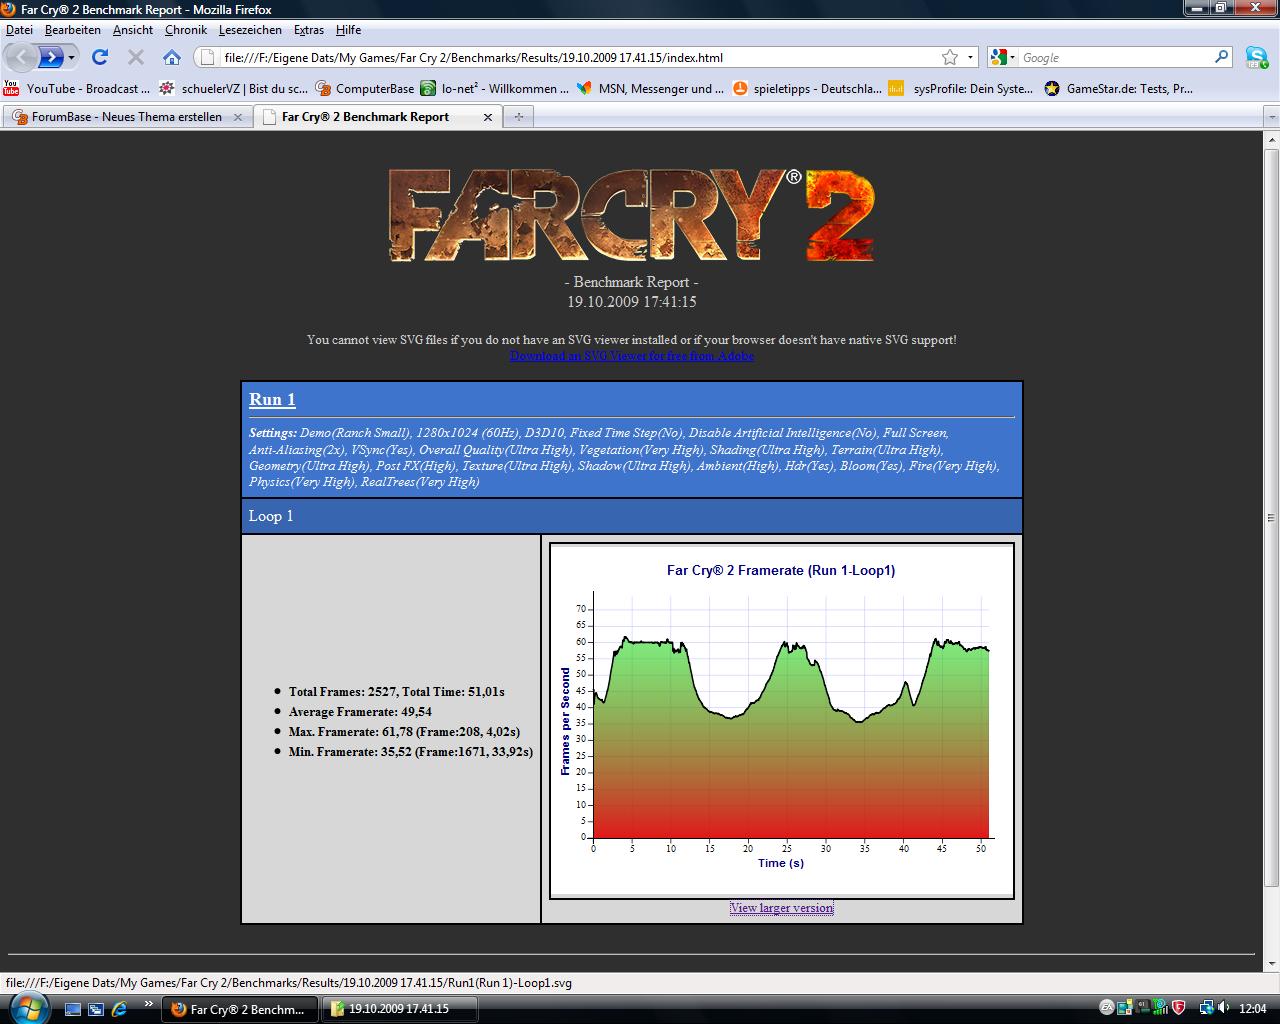Open the Datei menu

19,30
